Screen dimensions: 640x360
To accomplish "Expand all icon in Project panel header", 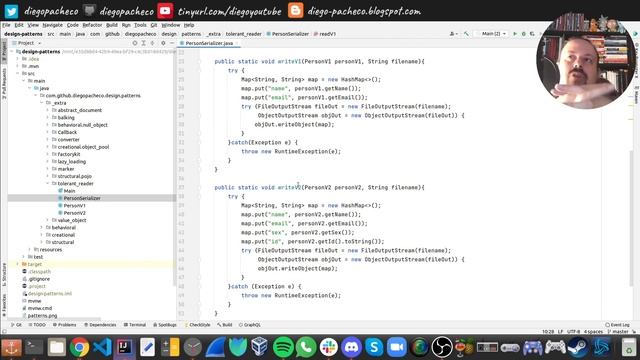I will coord(144,43).
